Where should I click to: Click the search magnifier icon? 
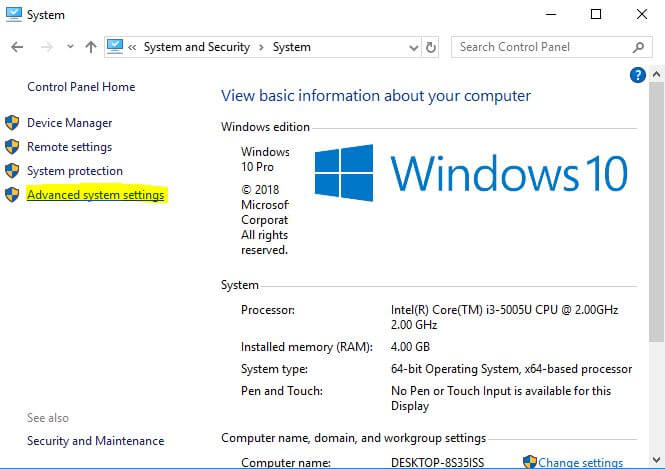point(638,47)
